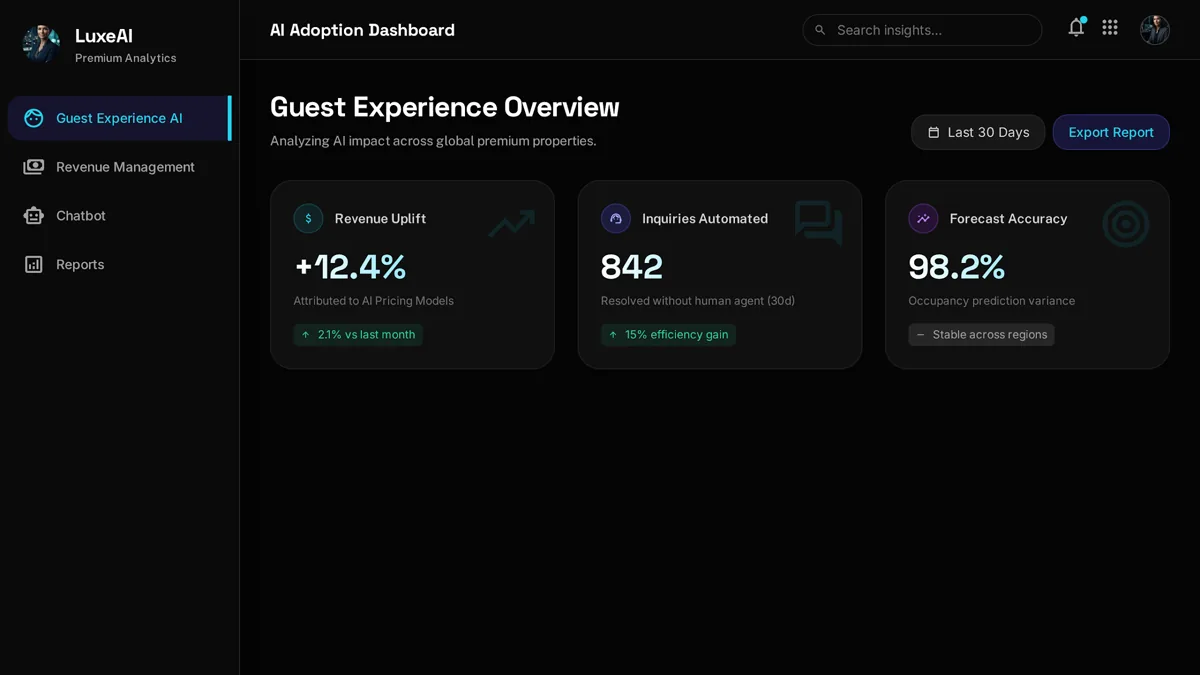Click the dollar icon on Revenue Uplift card
Image resolution: width=1200 pixels, height=675 pixels.
[x=308, y=219]
